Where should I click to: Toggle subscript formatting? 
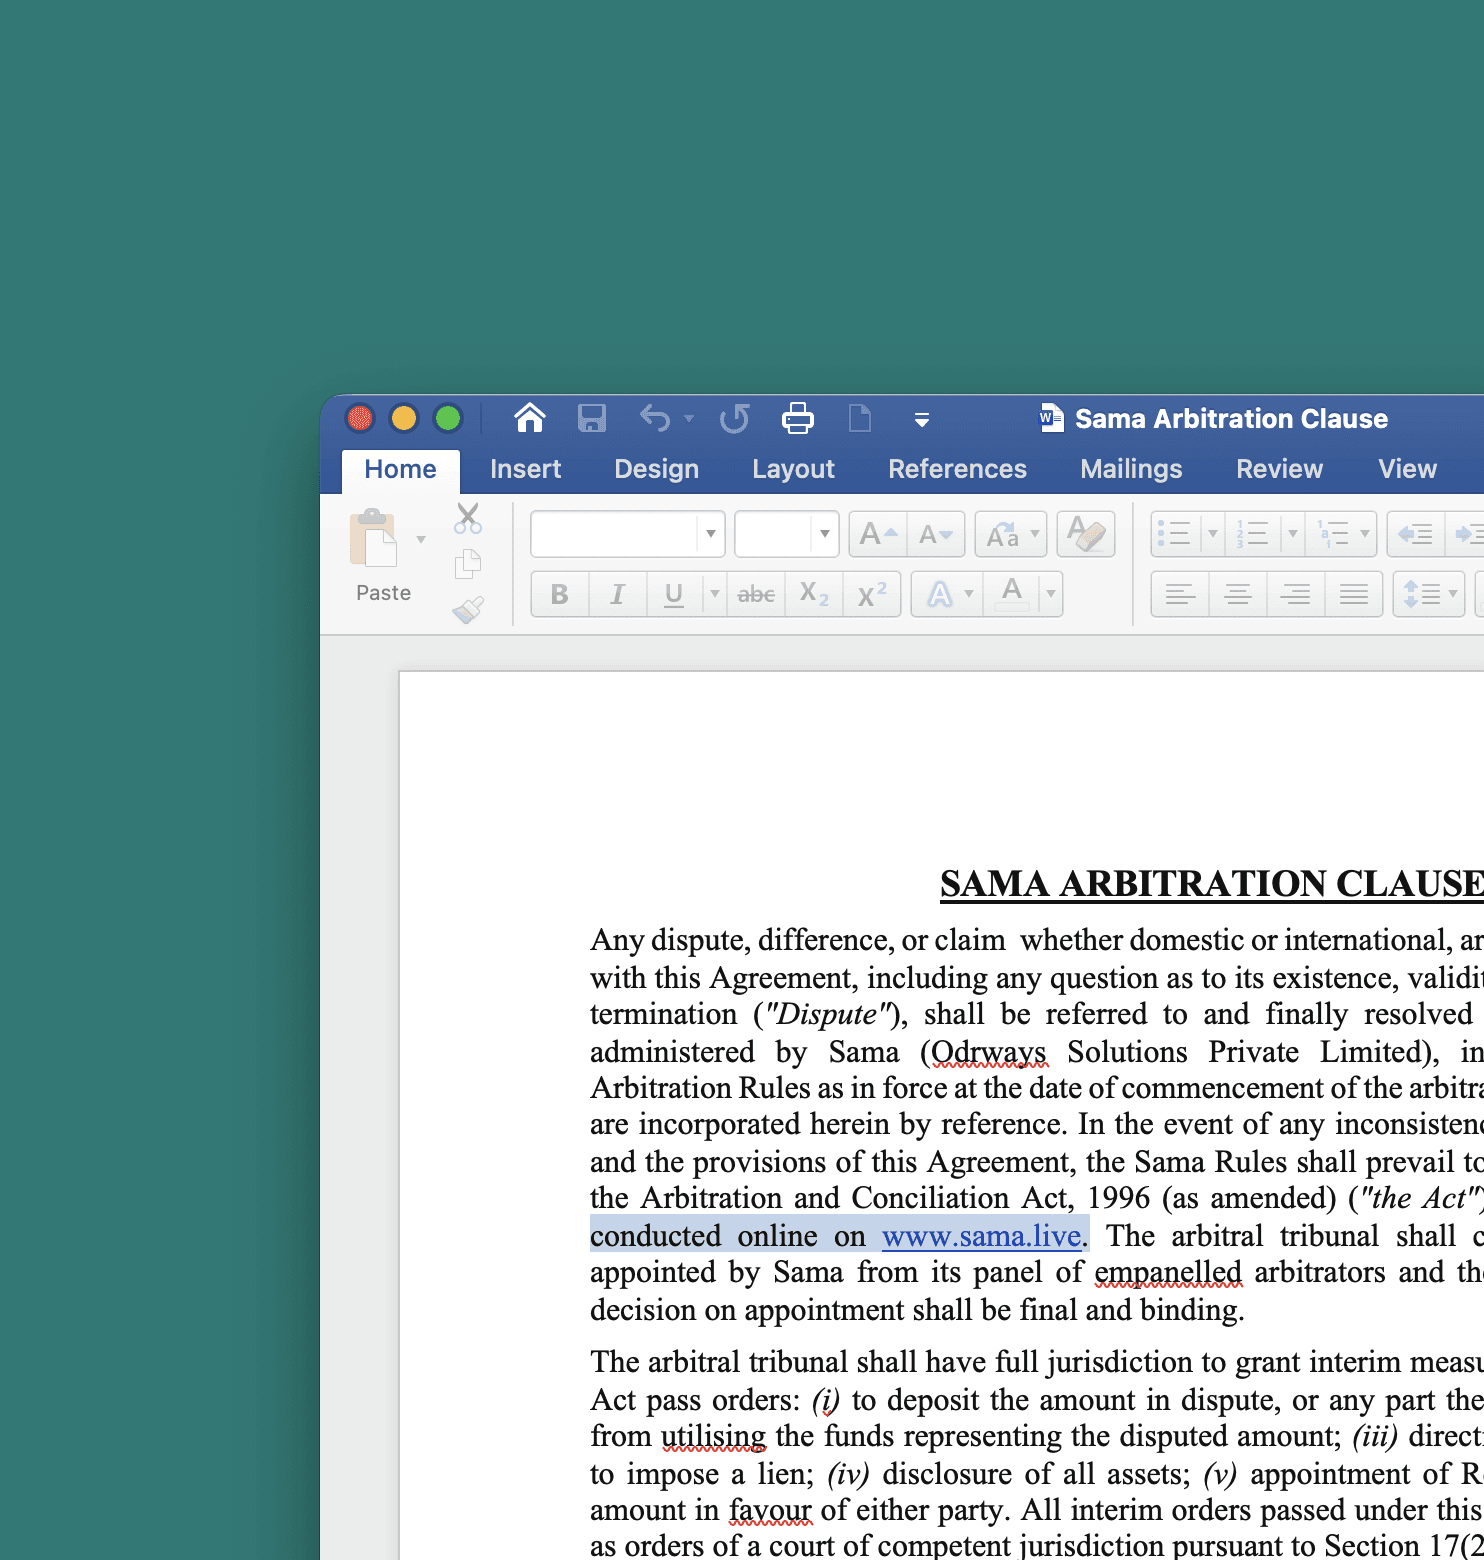click(814, 595)
